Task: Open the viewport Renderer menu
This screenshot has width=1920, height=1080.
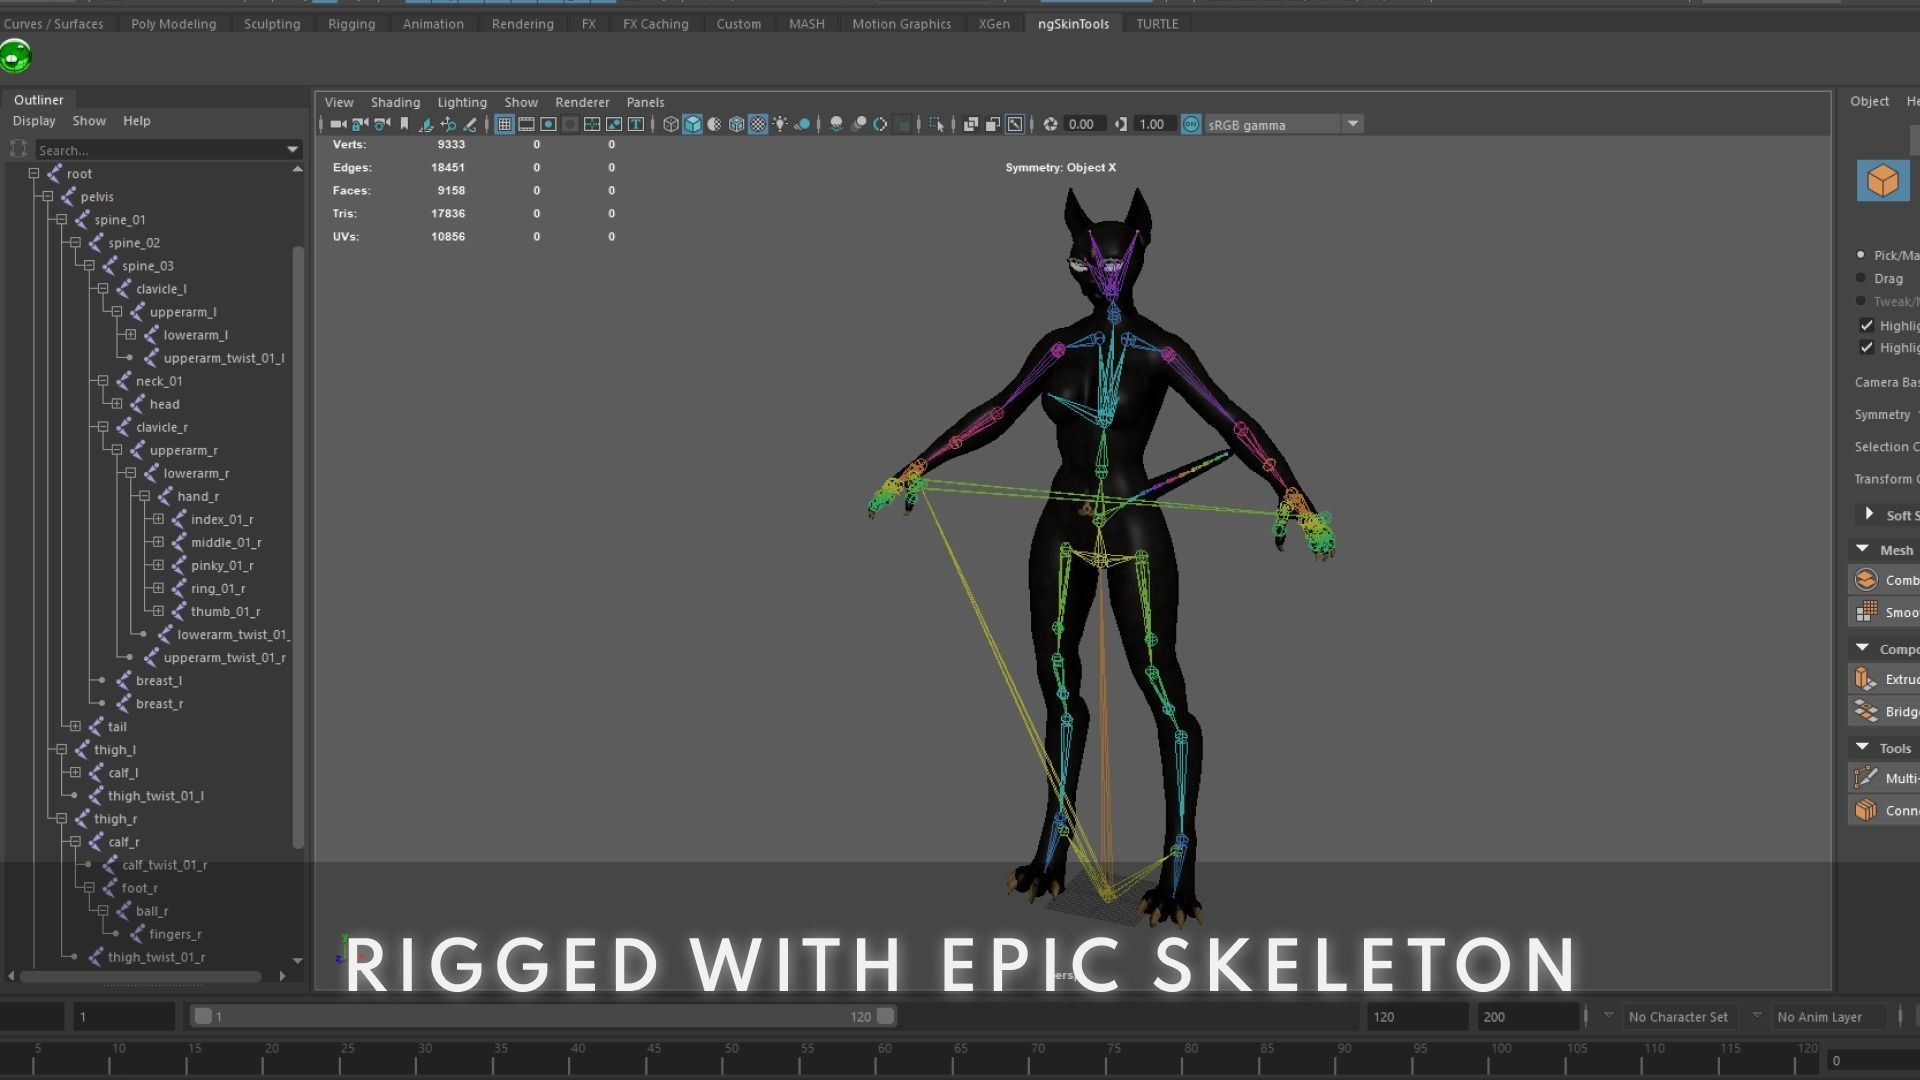Action: [x=582, y=102]
